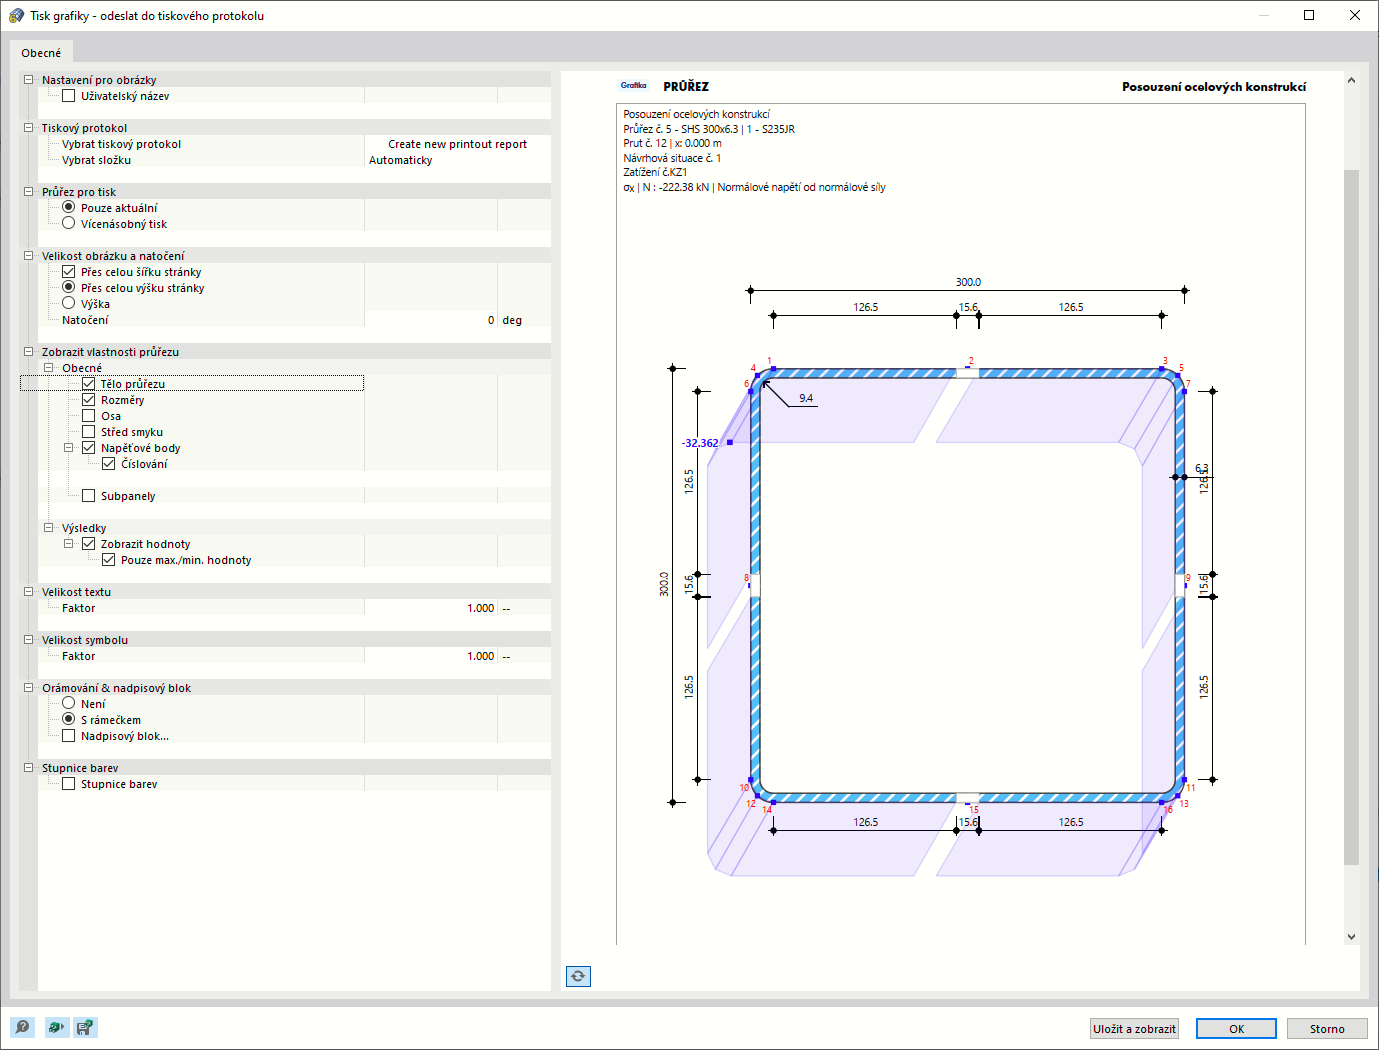This screenshot has height=1050, width=1379.
Task: Click the preview vertical scrollbar thumb
Action: pos(1351,517)
